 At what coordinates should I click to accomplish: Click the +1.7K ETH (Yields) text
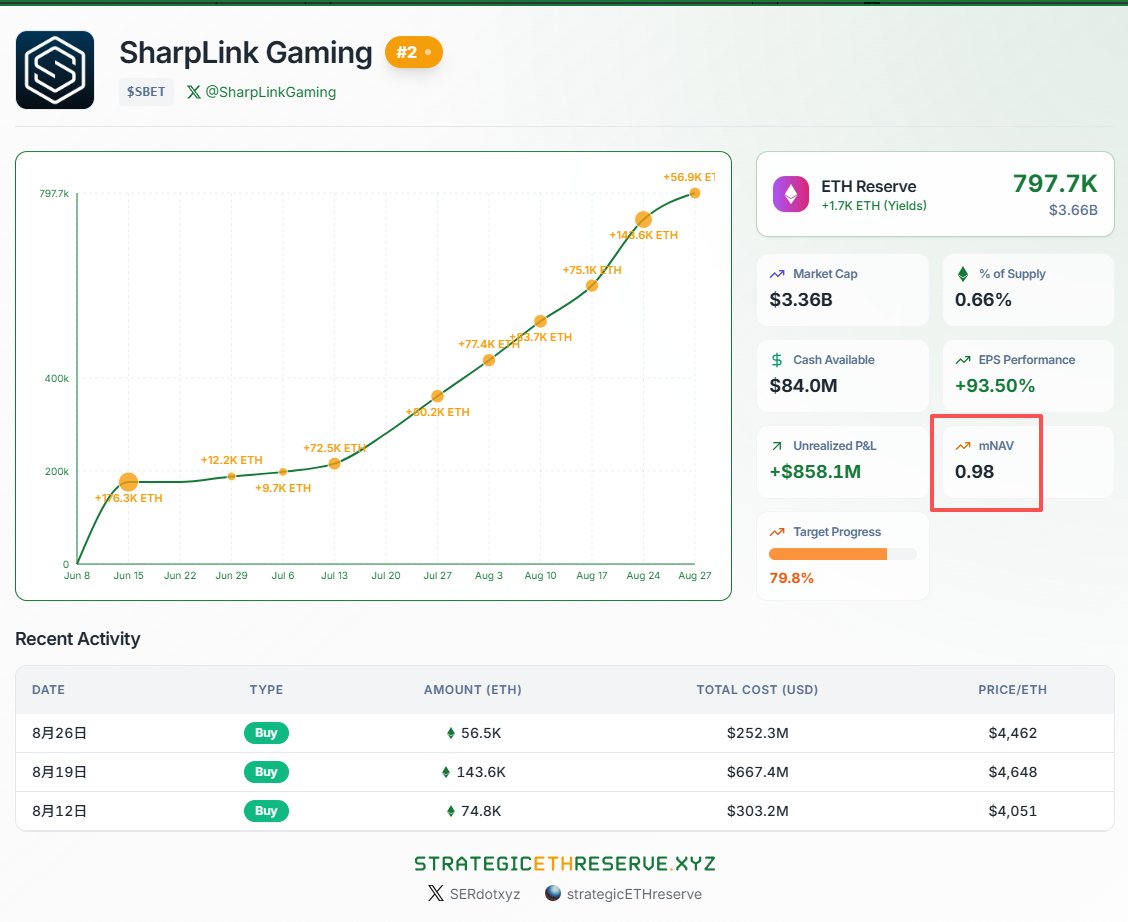click(x=873, y=206)
